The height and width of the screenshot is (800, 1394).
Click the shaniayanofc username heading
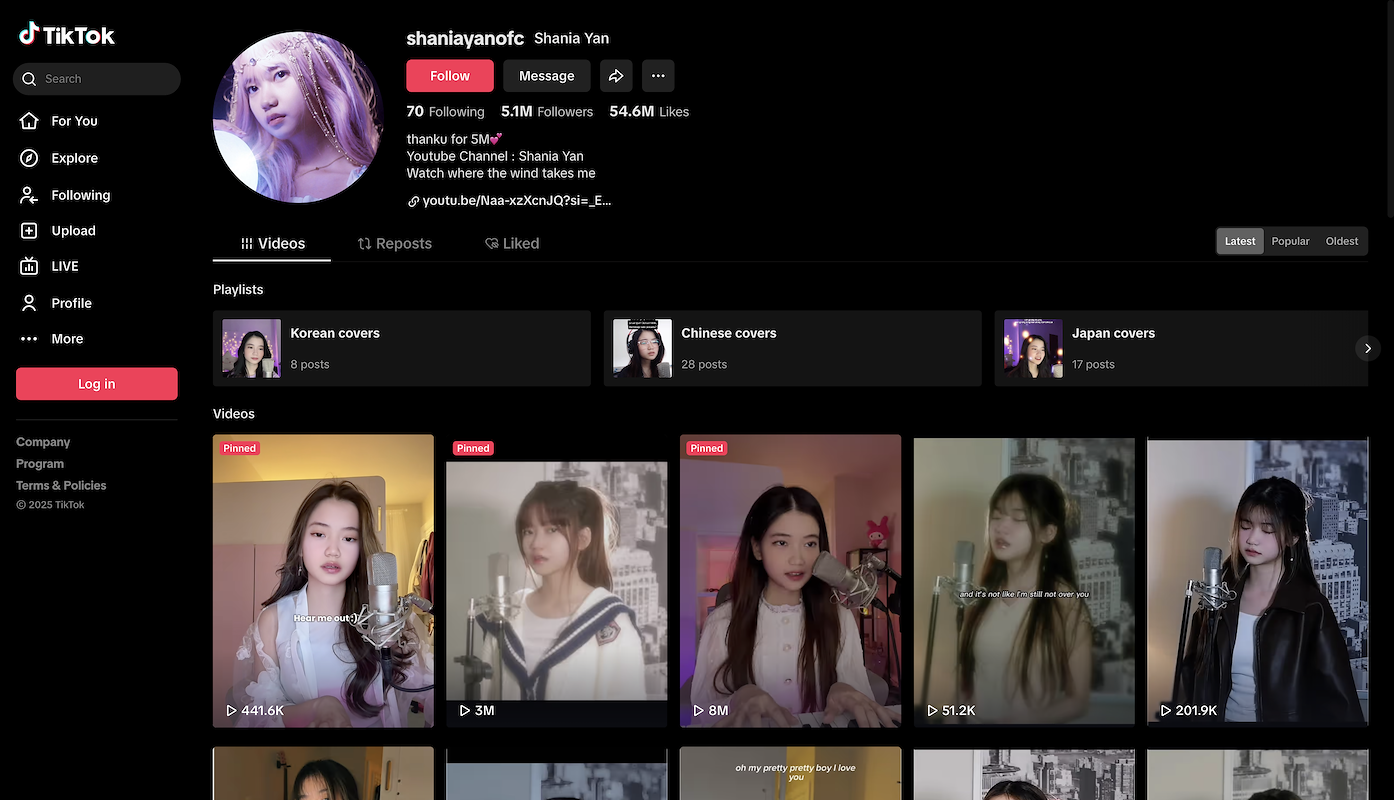tap(465, 39)
